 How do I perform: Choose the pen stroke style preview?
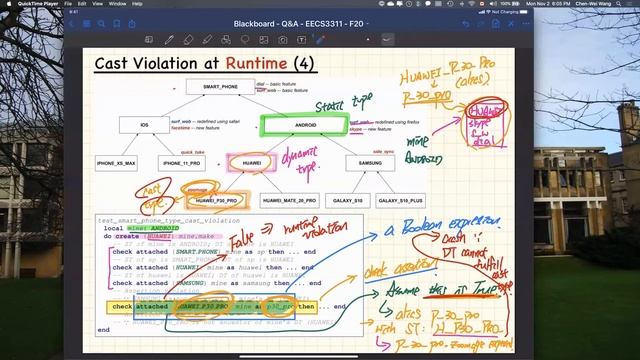387,40
